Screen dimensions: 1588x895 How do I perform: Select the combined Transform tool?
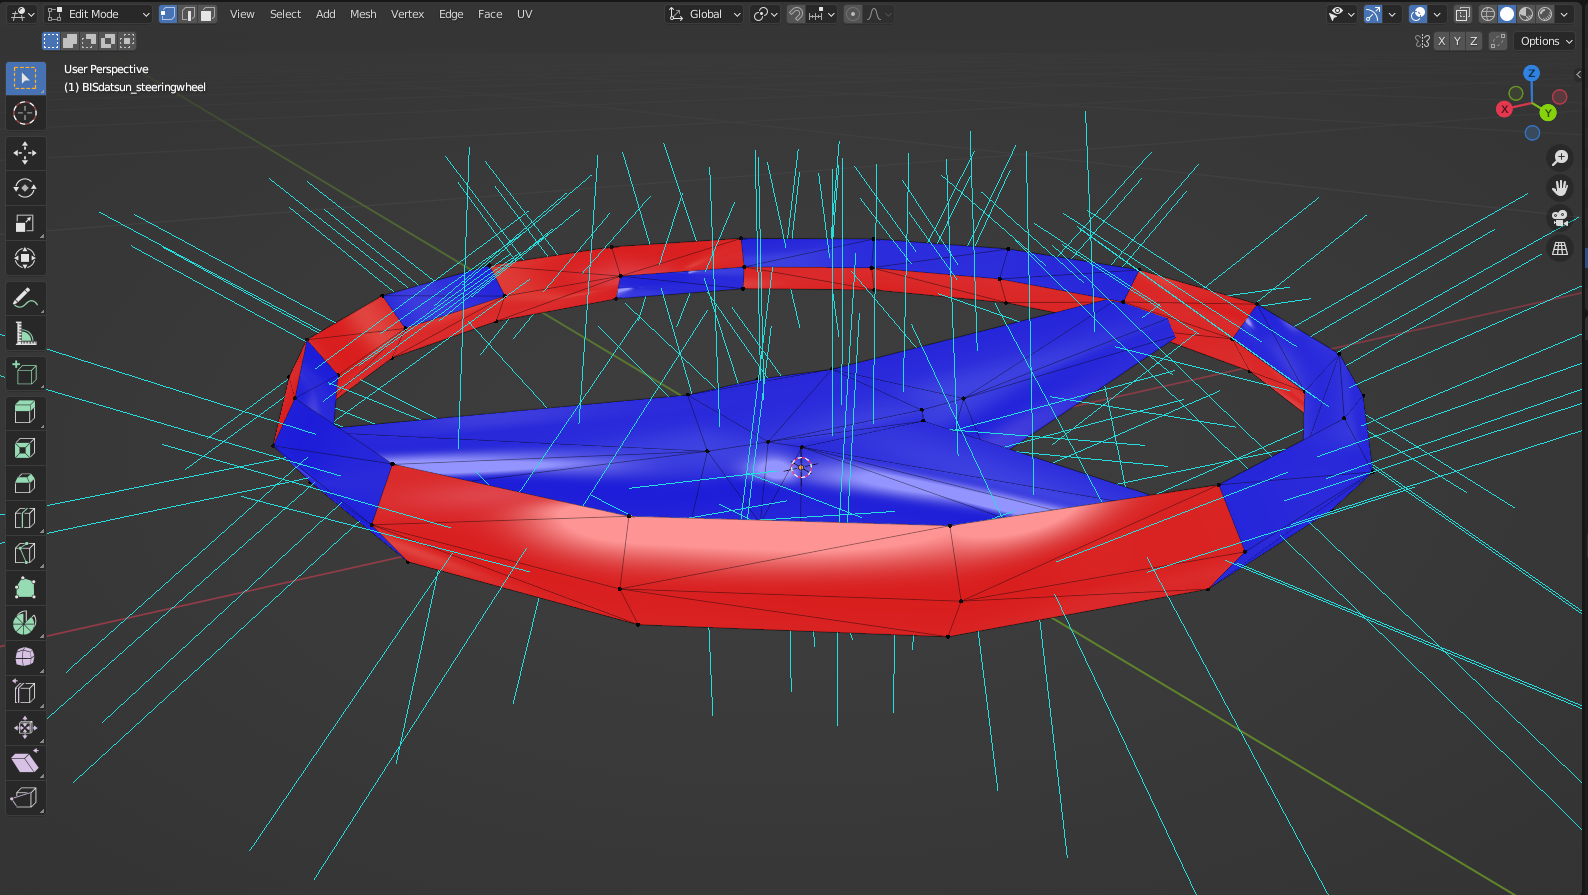[x=25, y=258]
